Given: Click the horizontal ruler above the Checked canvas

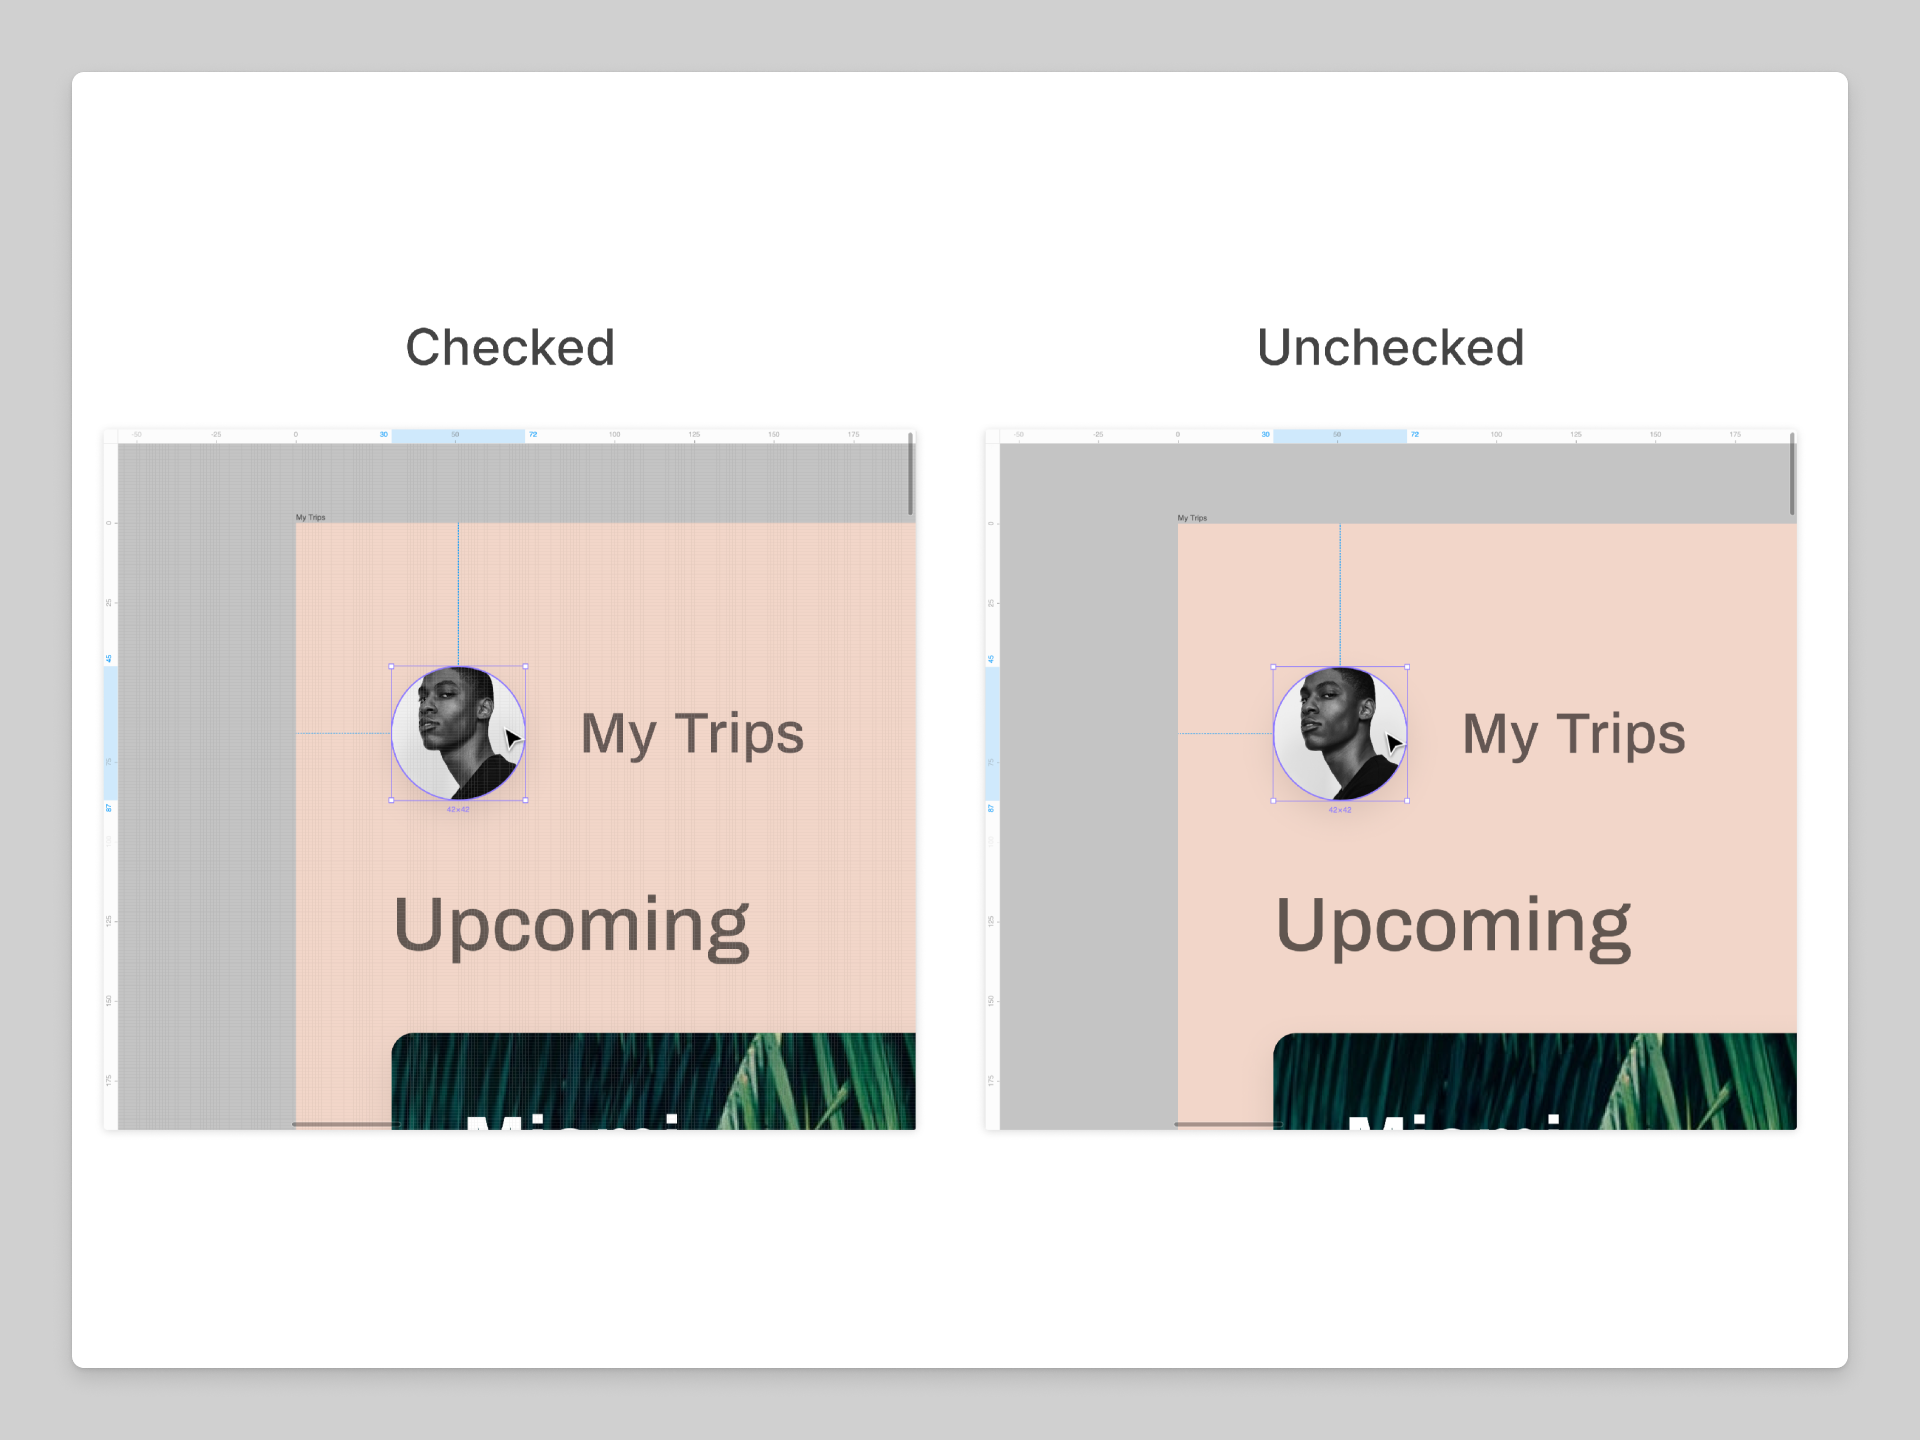Looking at the screenshot, I should [650, 435].
